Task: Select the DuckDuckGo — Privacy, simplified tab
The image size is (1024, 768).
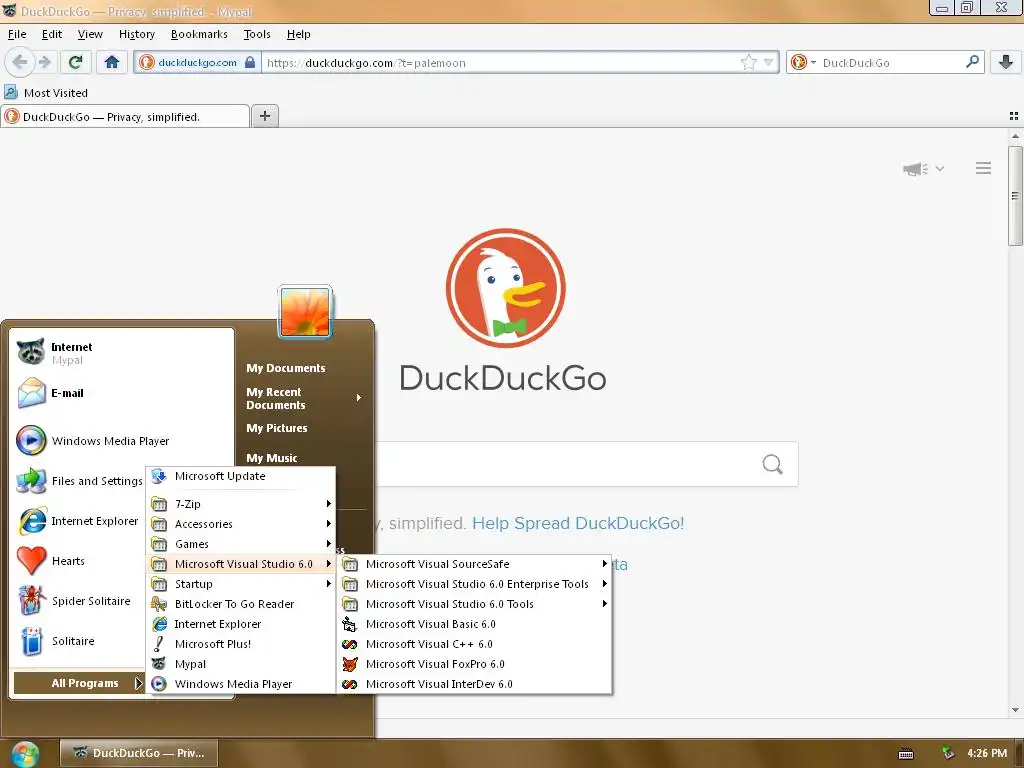Action: point(125,116)
